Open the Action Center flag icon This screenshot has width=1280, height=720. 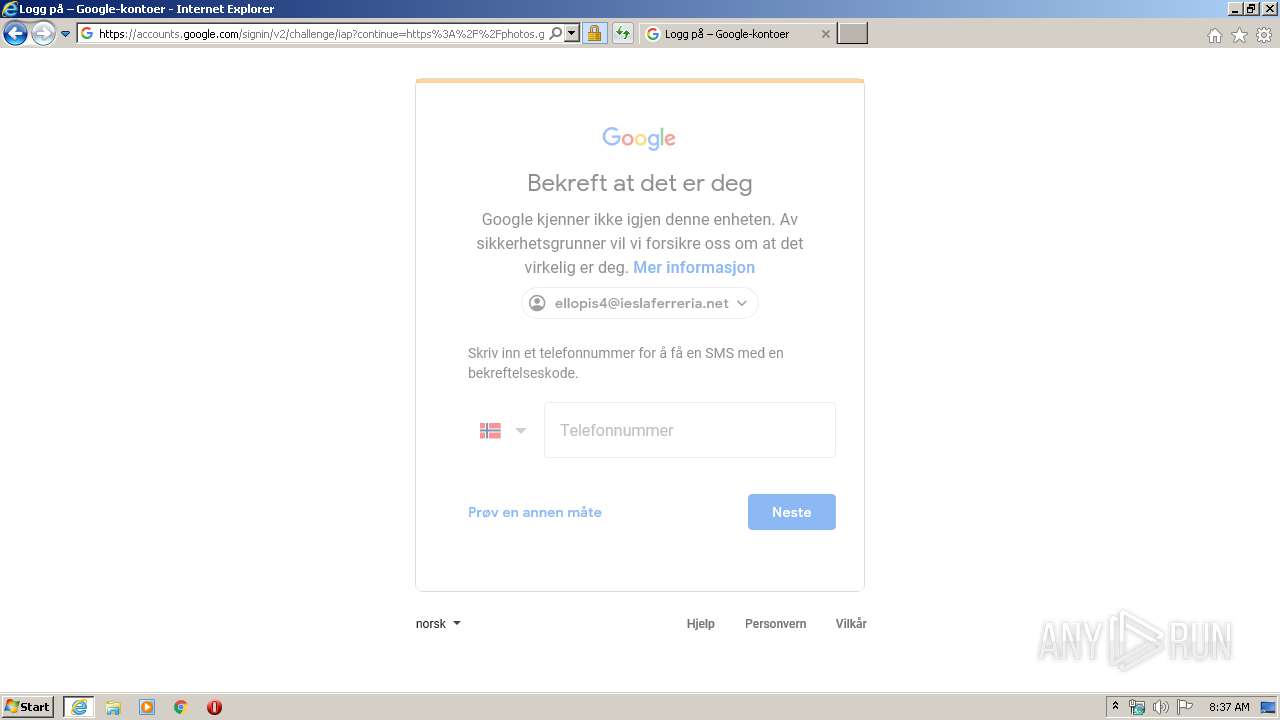pyautogui.click(x=1184, y=707)
